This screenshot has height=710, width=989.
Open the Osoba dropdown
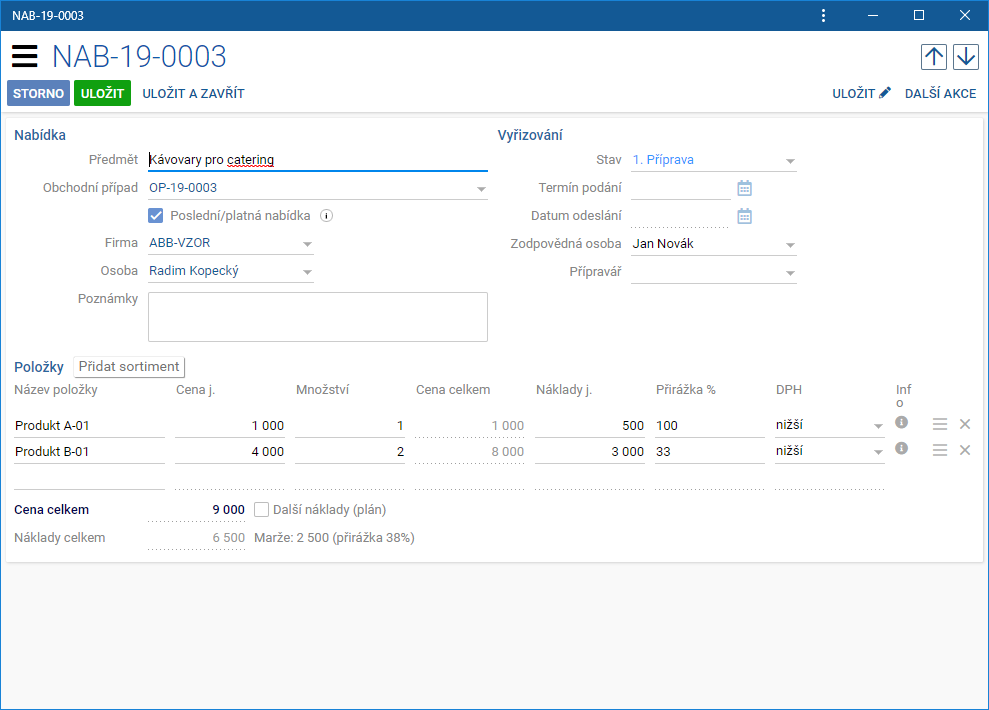pyautogui.click(x=307, y=272)
